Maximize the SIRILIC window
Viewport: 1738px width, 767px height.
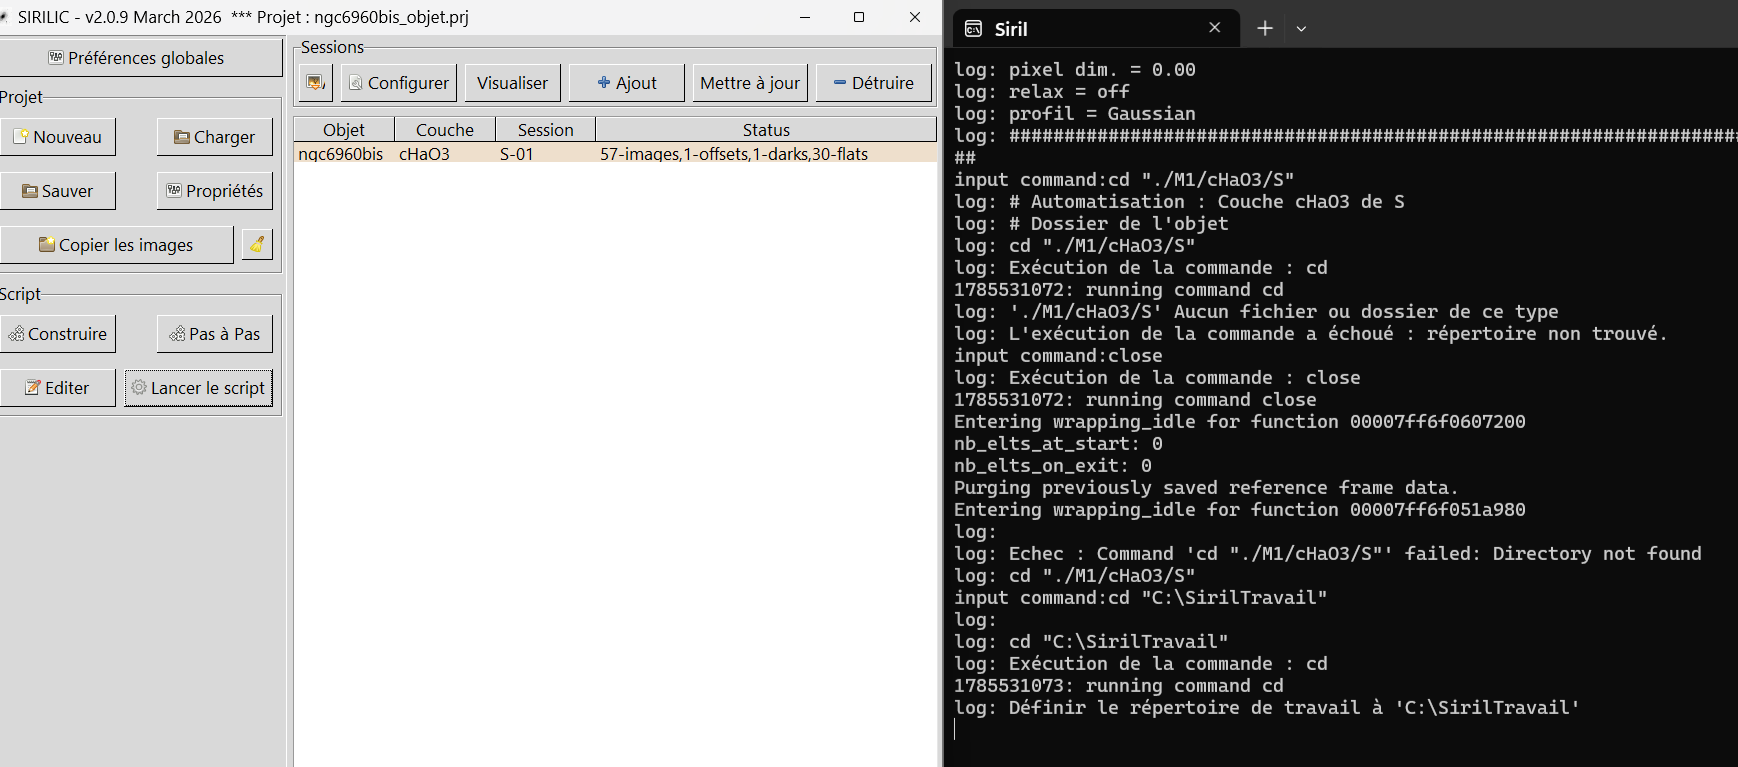tap(859, 17)
